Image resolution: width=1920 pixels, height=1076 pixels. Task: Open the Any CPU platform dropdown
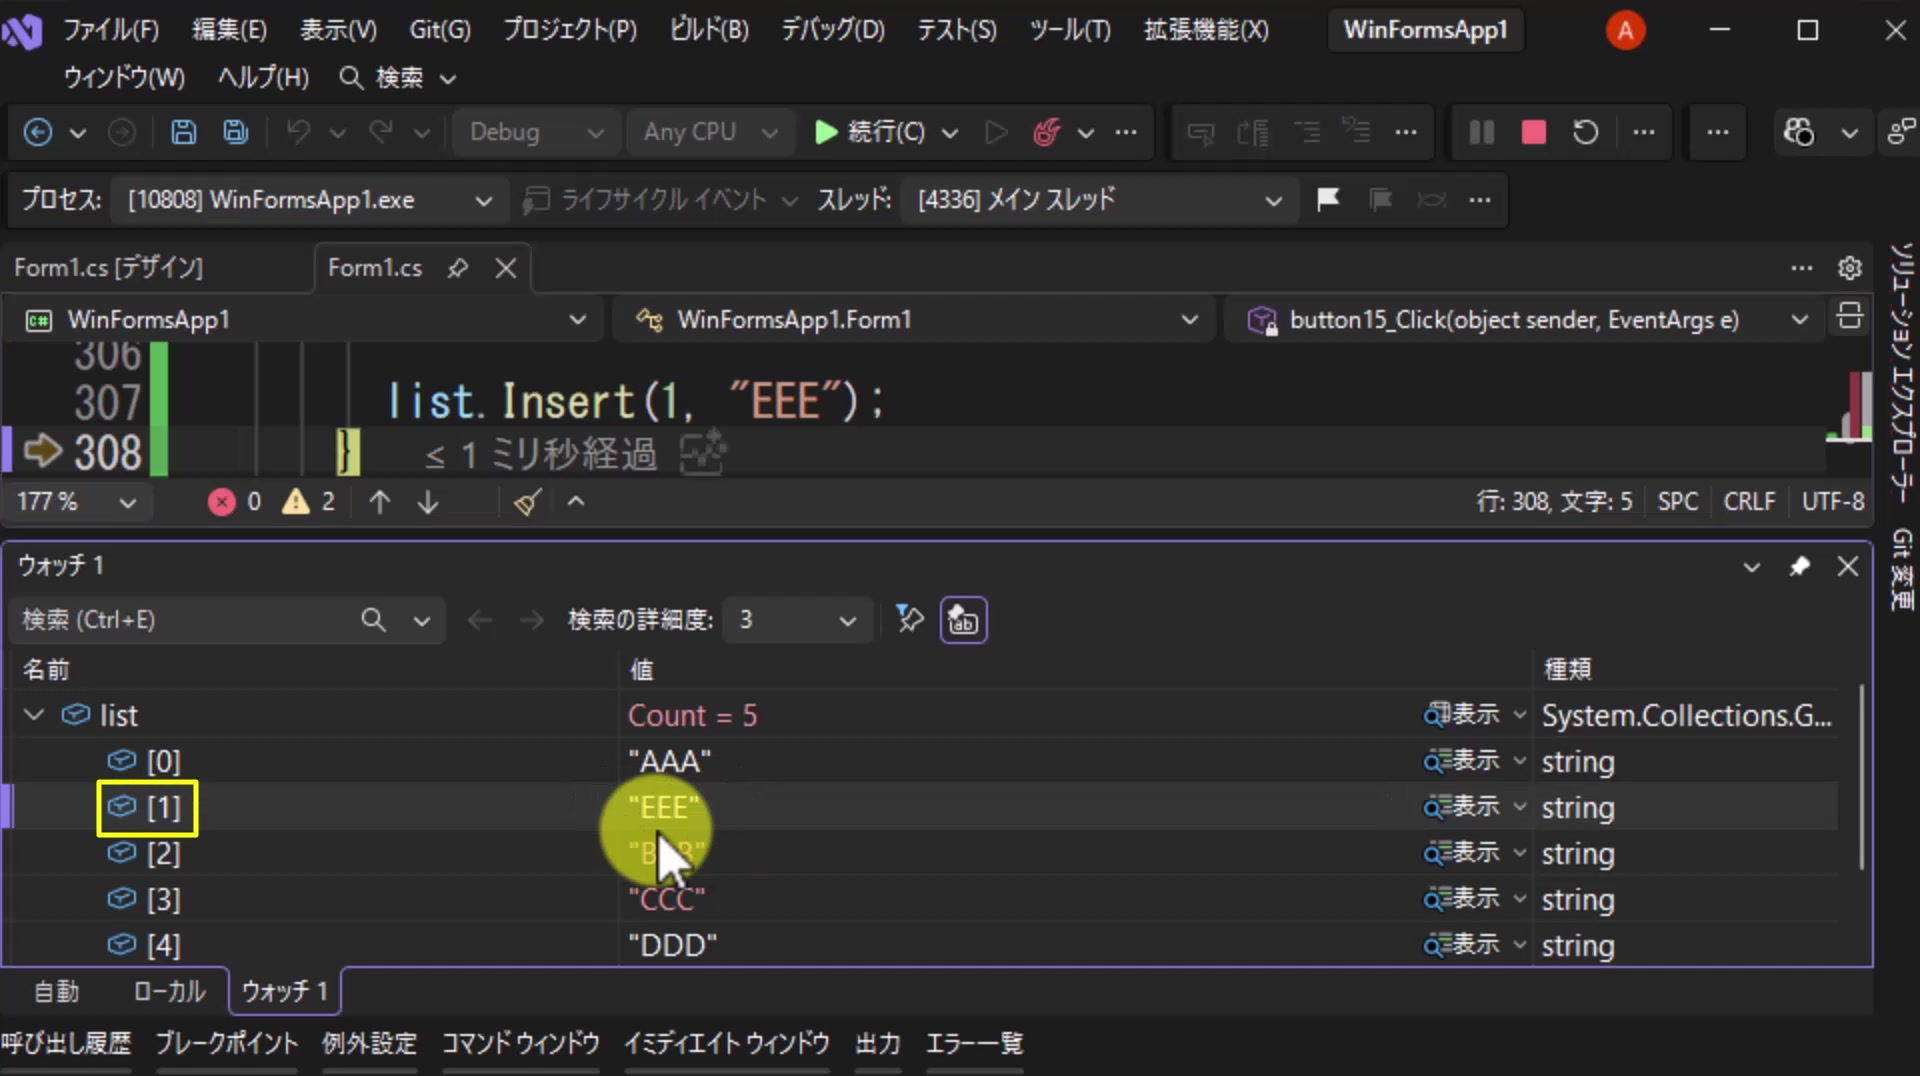coord(710,132)
